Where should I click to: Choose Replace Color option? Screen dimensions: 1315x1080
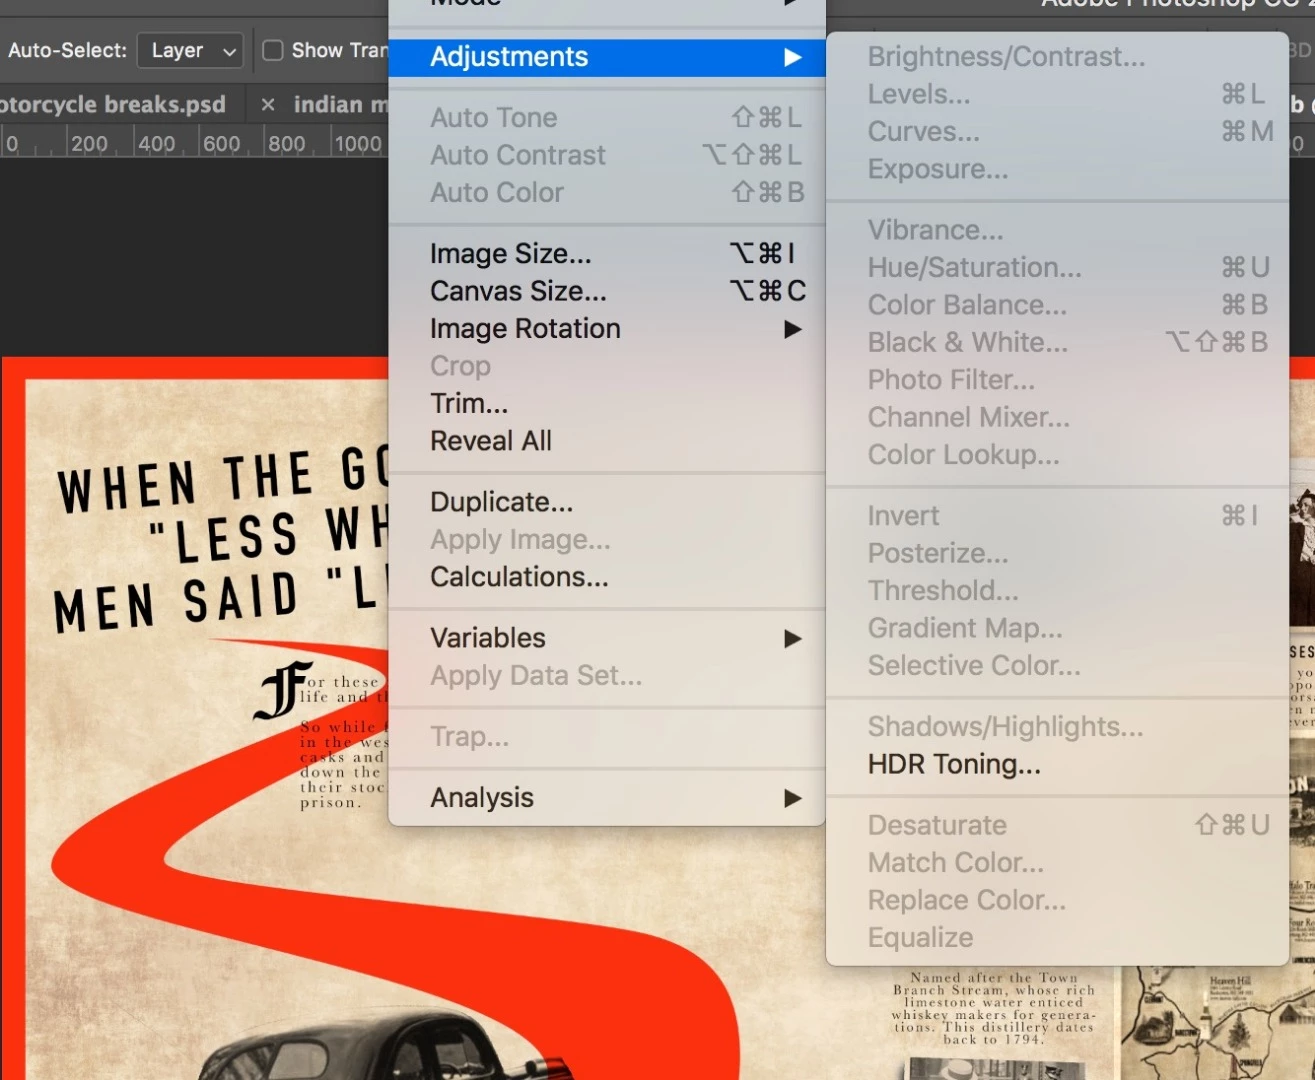pyautogui.click(x=1057, y=900)
